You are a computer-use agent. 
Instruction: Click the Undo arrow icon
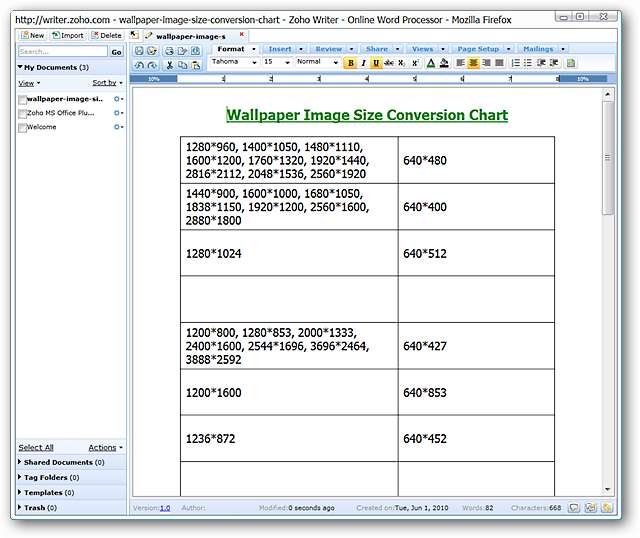tap(139, 64)
